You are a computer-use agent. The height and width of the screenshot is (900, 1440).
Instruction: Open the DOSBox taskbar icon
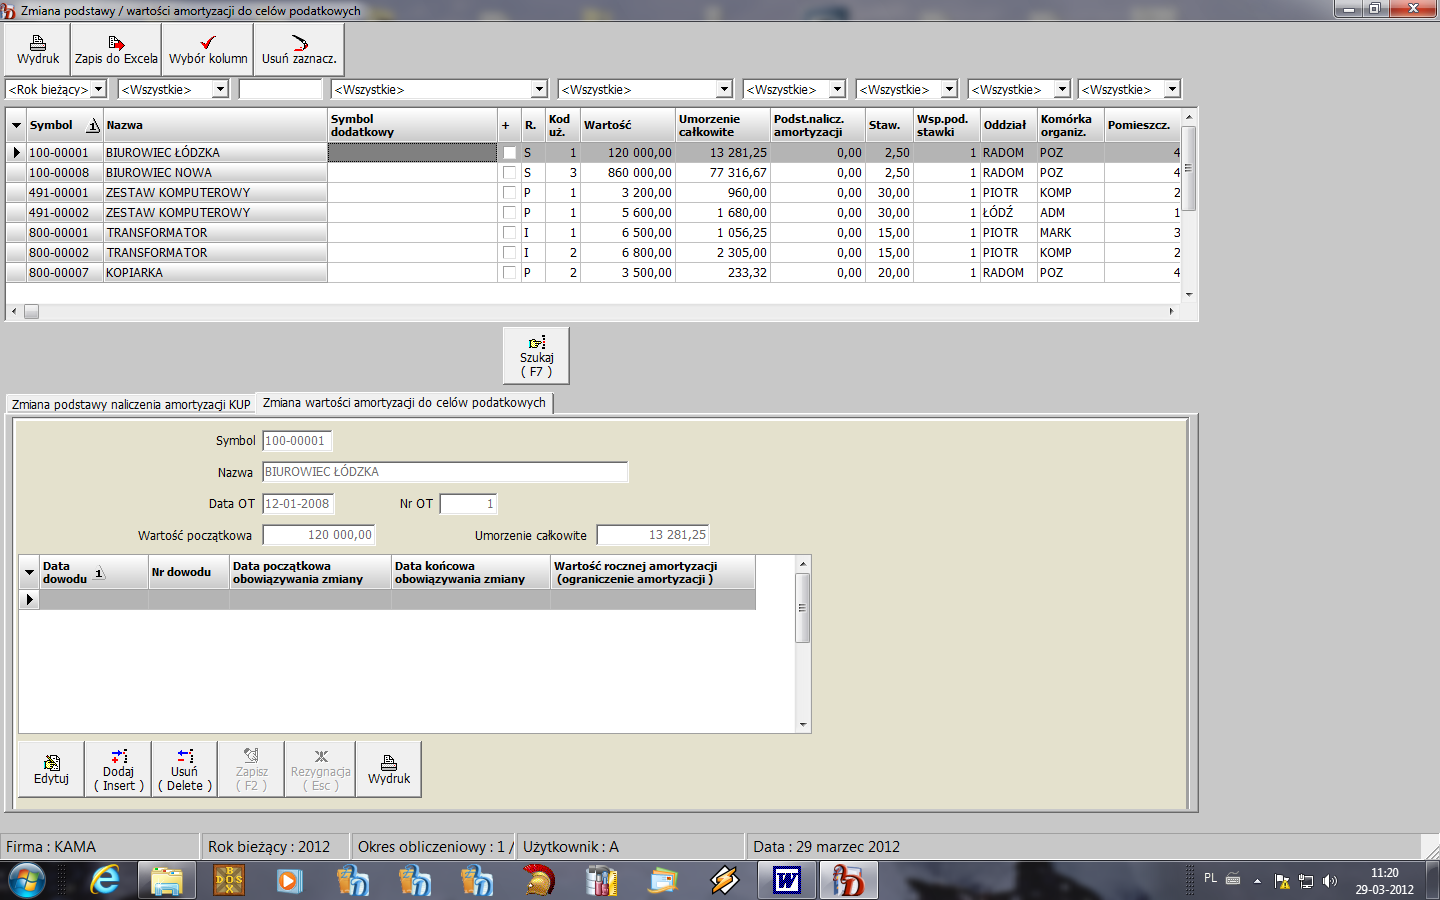pos(229,881)
